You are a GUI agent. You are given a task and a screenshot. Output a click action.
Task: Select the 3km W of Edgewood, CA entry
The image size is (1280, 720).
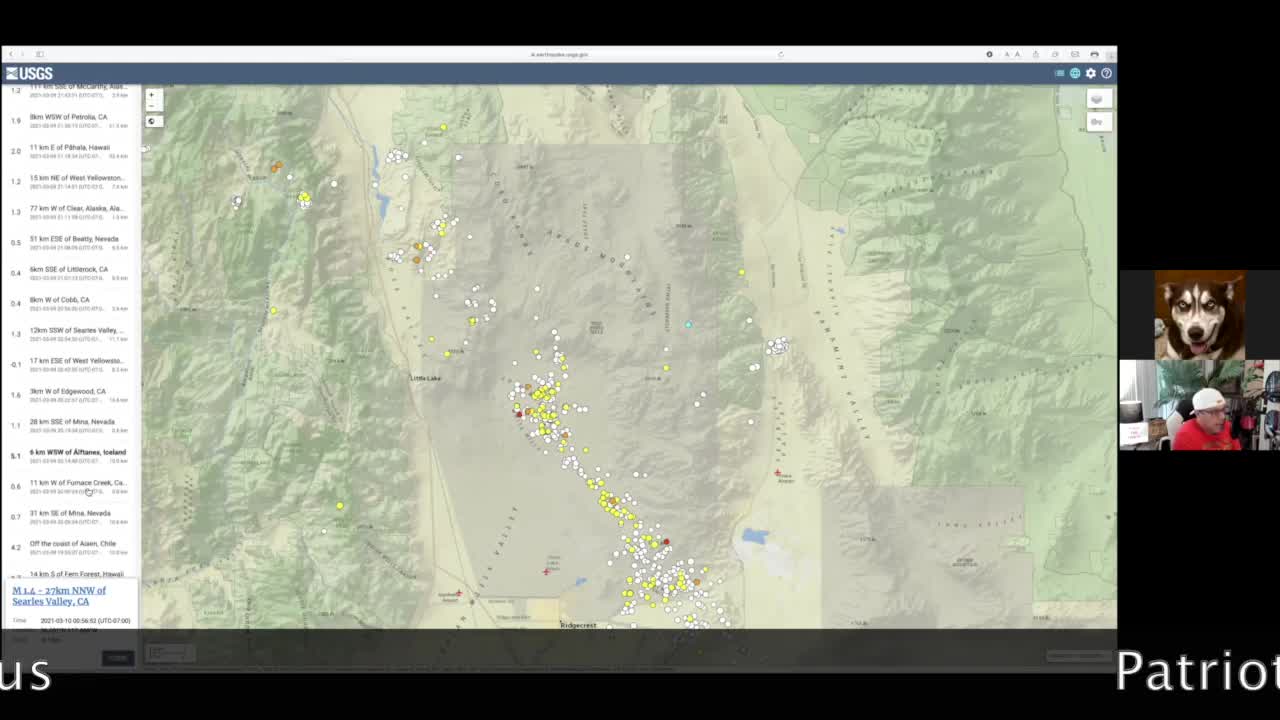click(x=70, y=394)
